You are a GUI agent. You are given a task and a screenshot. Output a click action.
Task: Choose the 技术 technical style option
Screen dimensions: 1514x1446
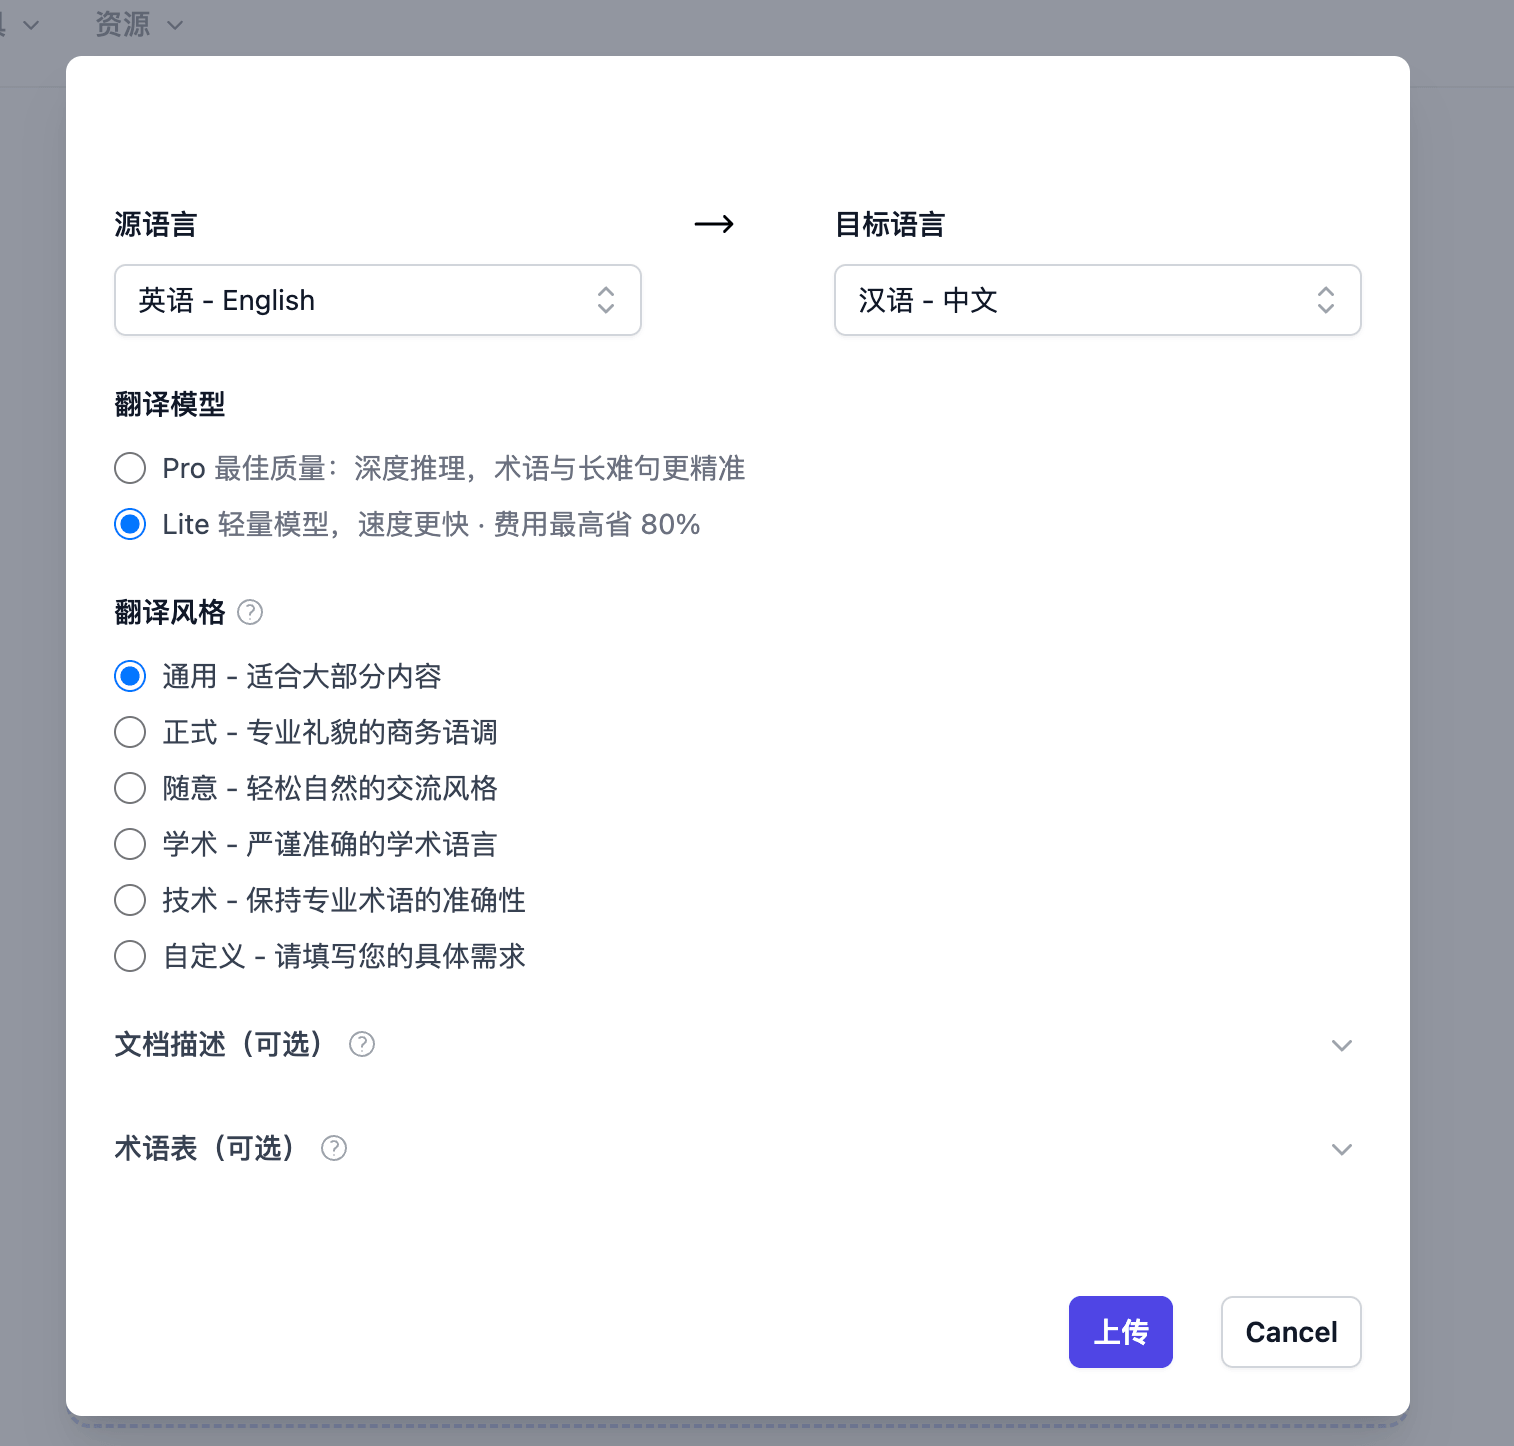130,900
